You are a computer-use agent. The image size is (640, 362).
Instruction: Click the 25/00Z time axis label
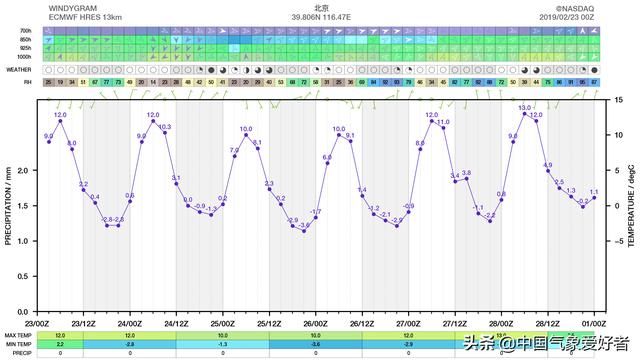point(223,324)
